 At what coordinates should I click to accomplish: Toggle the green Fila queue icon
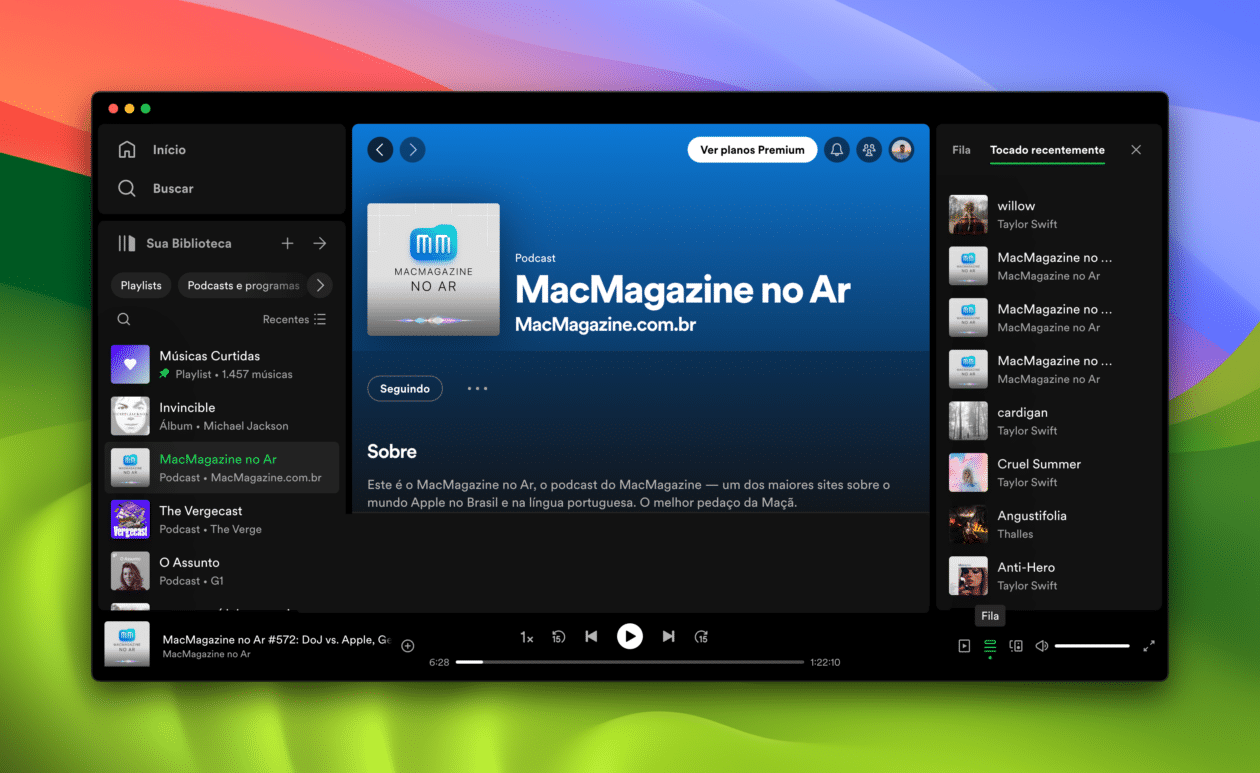click(x=990, y=646)
